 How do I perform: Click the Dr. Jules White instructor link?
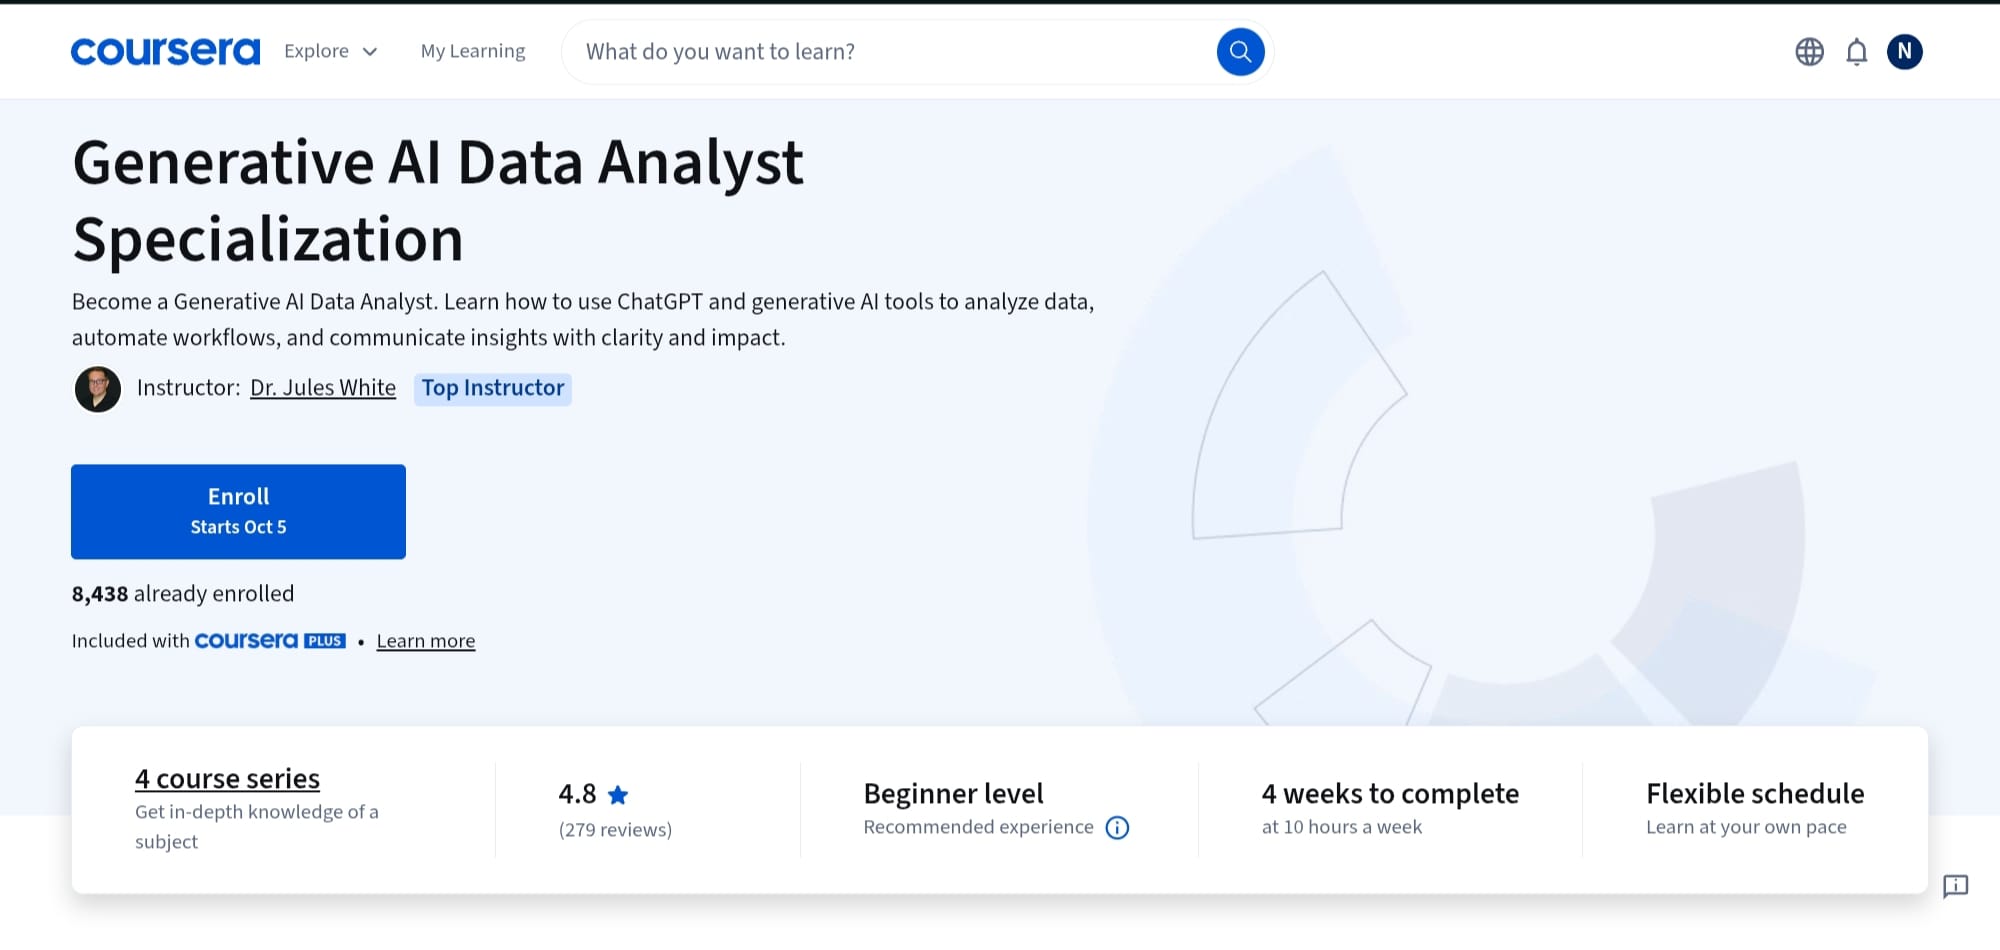pyautogui.click(x=322, y=387)
